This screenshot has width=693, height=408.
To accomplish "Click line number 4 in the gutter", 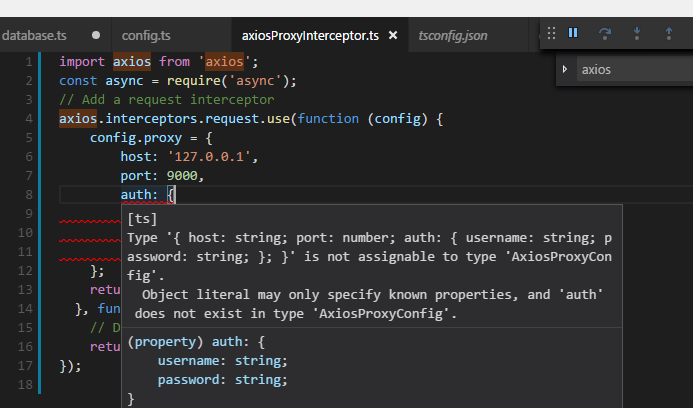I will click(29, 119).
